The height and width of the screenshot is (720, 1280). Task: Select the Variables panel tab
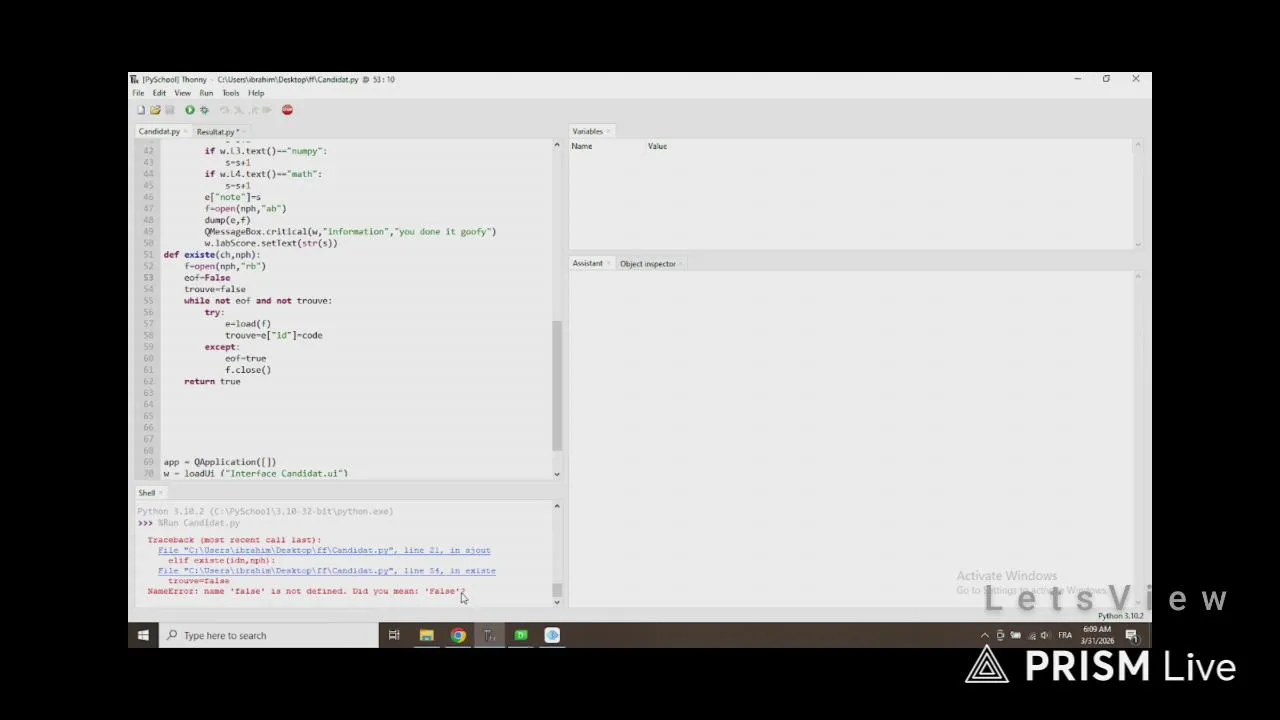[587, 131]
